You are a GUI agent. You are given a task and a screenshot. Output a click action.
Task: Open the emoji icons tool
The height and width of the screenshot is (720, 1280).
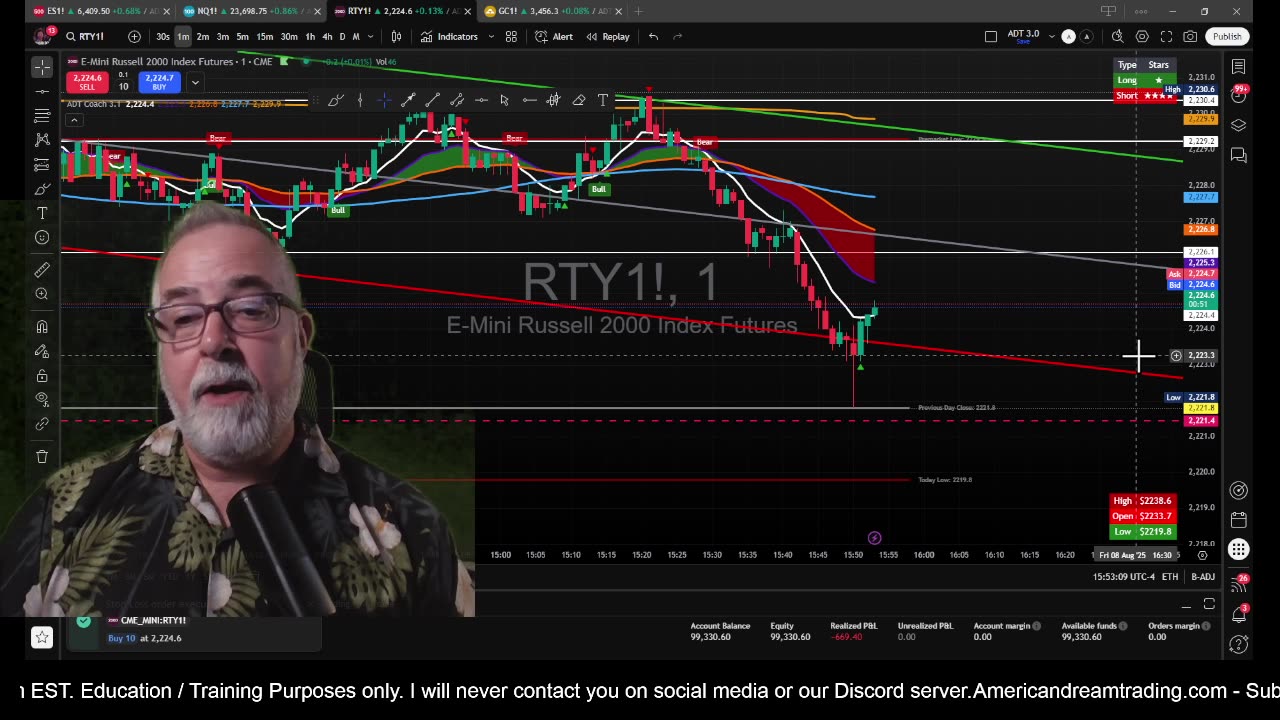(x=42, y=237)
